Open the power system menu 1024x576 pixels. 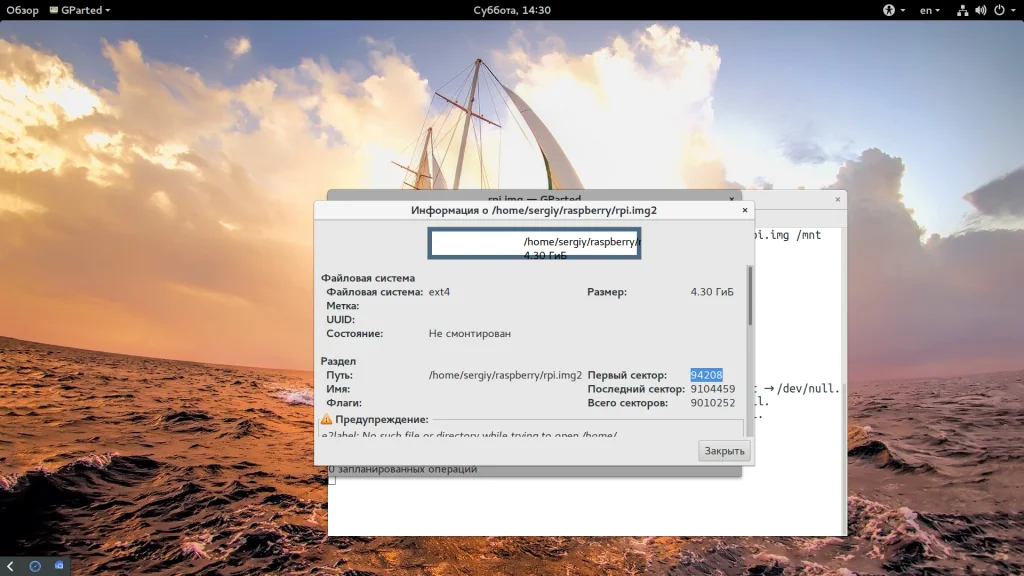coord(999,10)
